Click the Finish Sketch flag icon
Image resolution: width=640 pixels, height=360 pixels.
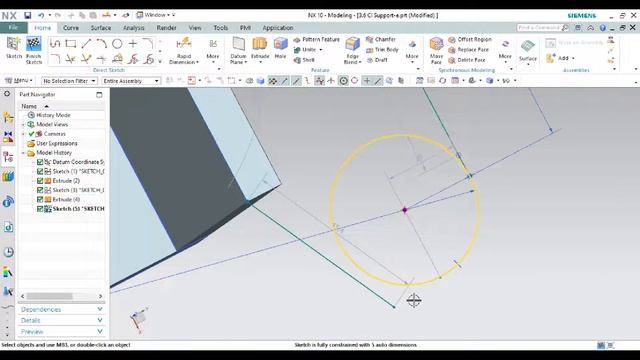pos(33,44)
